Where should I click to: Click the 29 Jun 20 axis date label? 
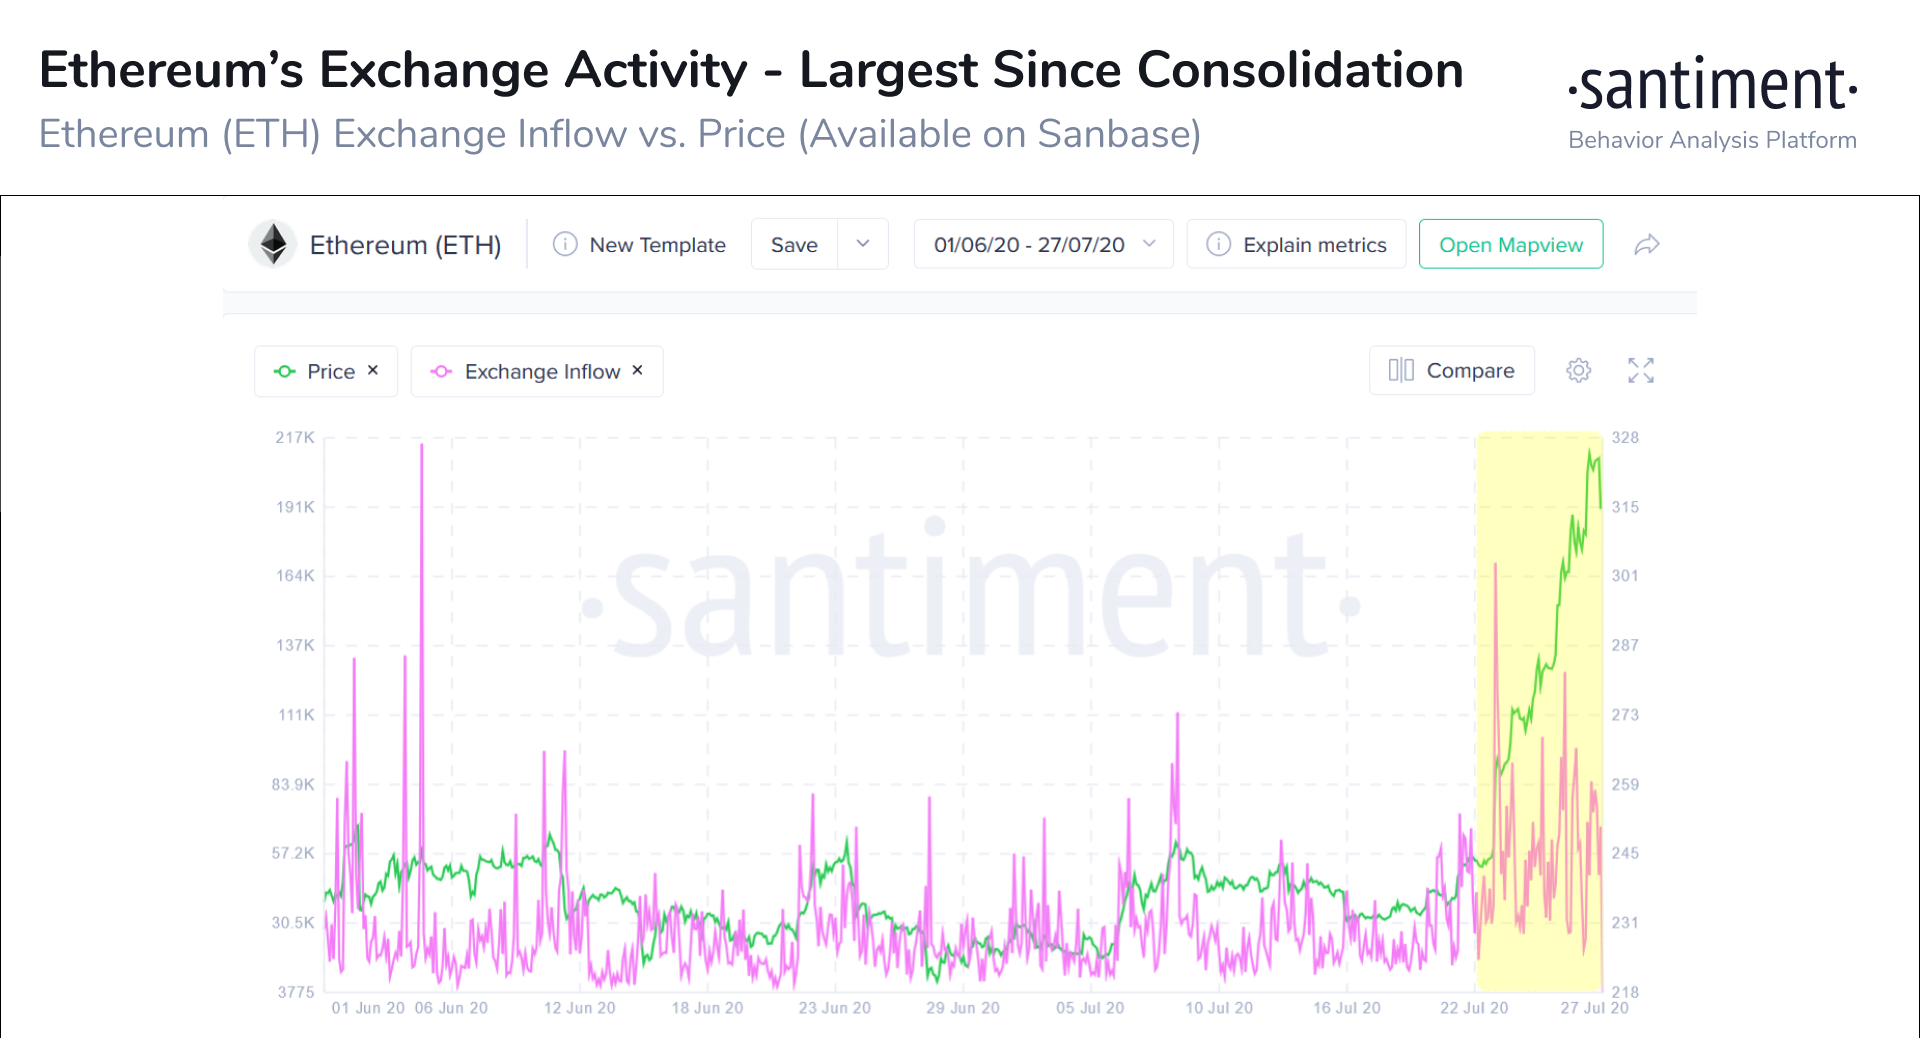[963, 1008]
